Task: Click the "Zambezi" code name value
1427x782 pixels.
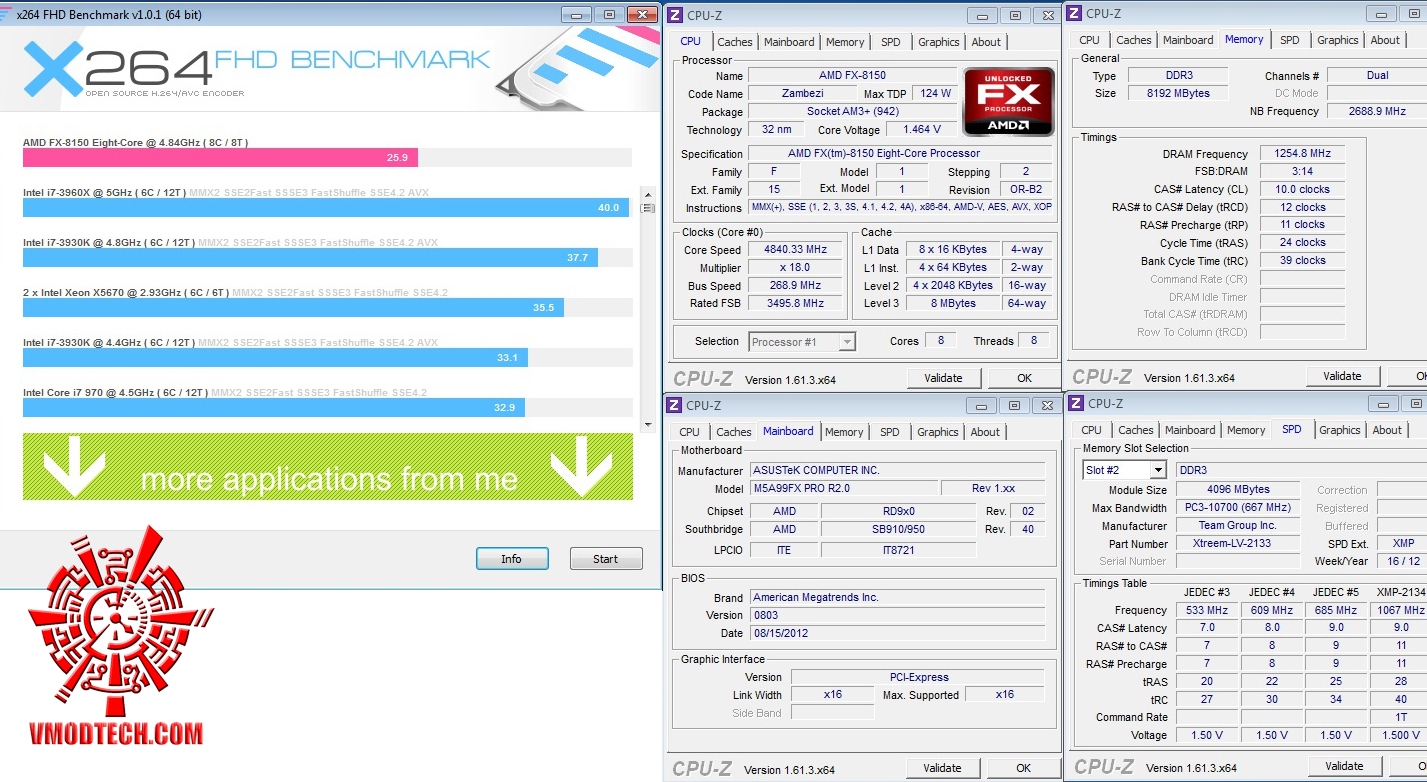Action: point(802,93)
